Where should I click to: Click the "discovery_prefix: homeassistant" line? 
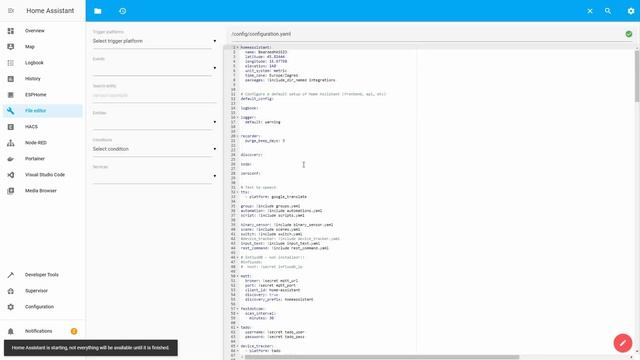click(x=279, y=300)
